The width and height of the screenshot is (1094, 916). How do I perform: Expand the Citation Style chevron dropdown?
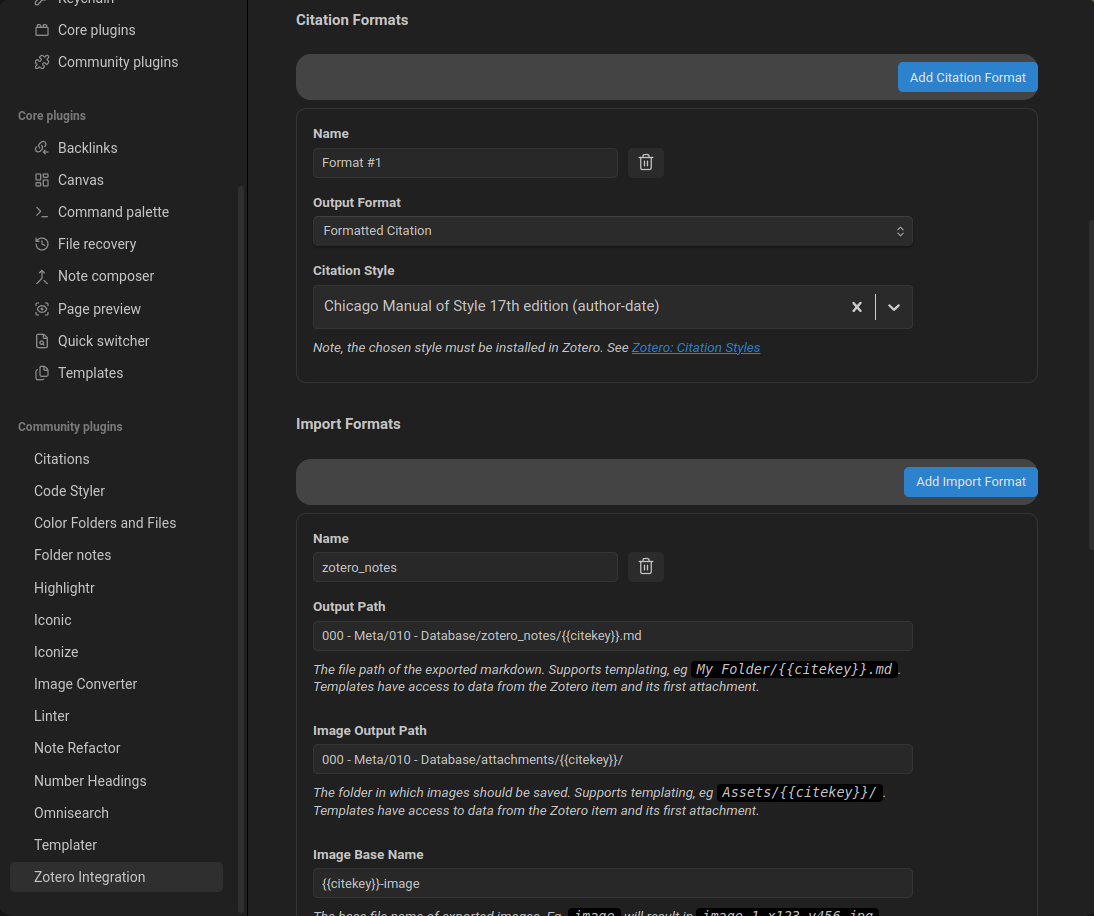pos(894,307)
